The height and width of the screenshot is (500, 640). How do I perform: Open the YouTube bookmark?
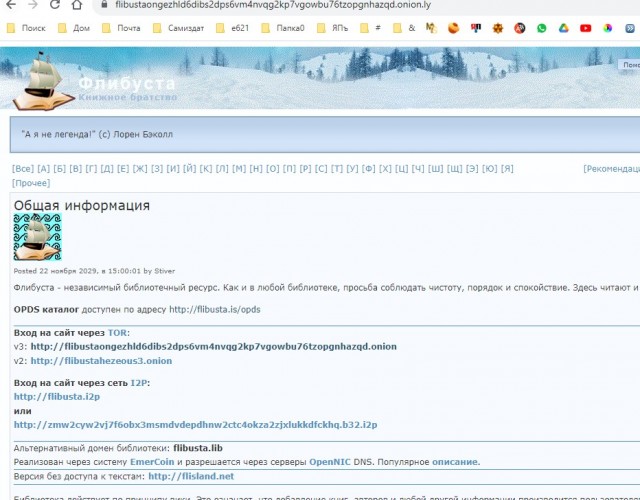coord(586,28)
